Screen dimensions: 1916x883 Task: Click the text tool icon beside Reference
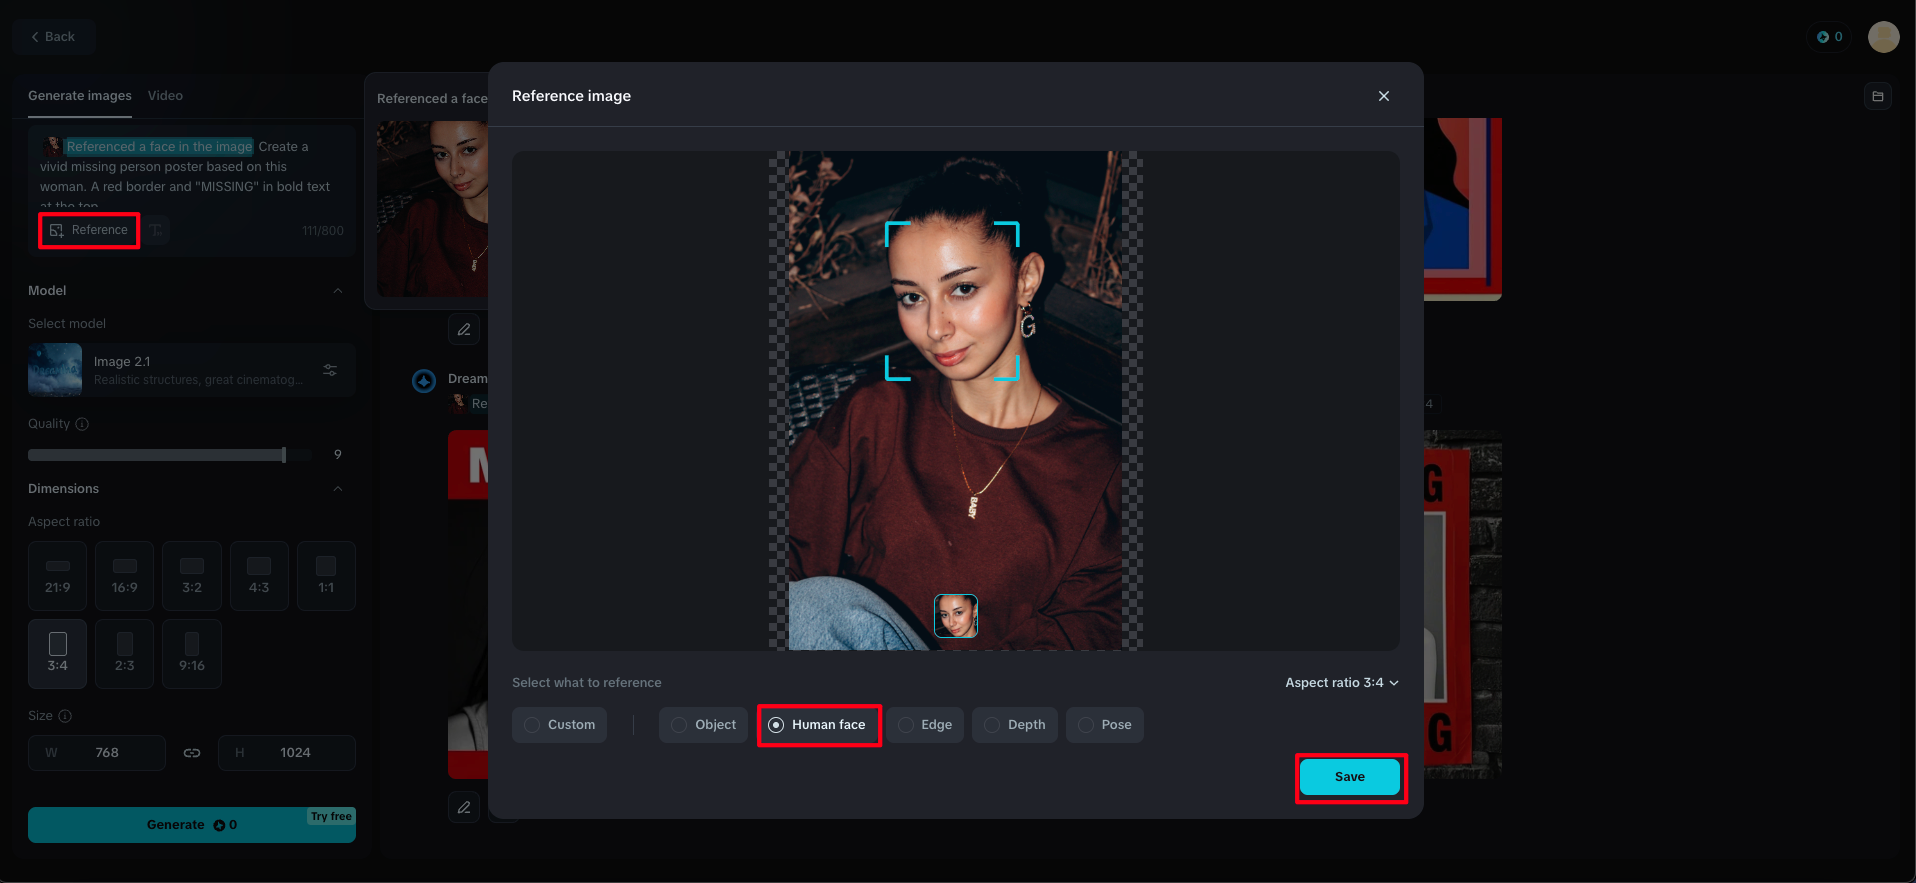click(x=157, y=230)
